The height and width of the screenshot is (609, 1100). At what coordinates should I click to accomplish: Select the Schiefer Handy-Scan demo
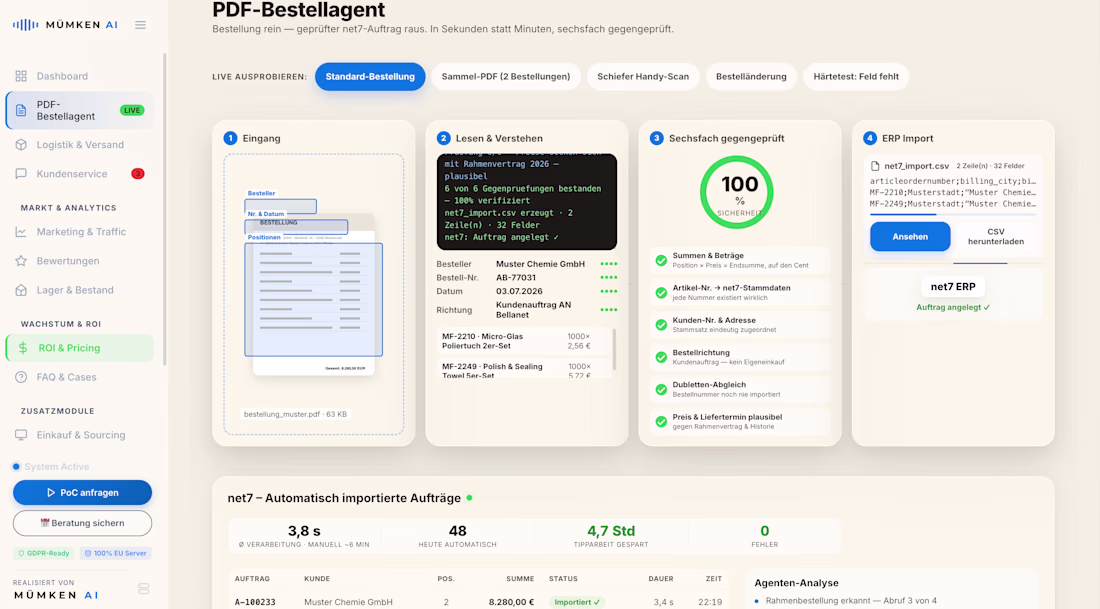tap(643, 76)
